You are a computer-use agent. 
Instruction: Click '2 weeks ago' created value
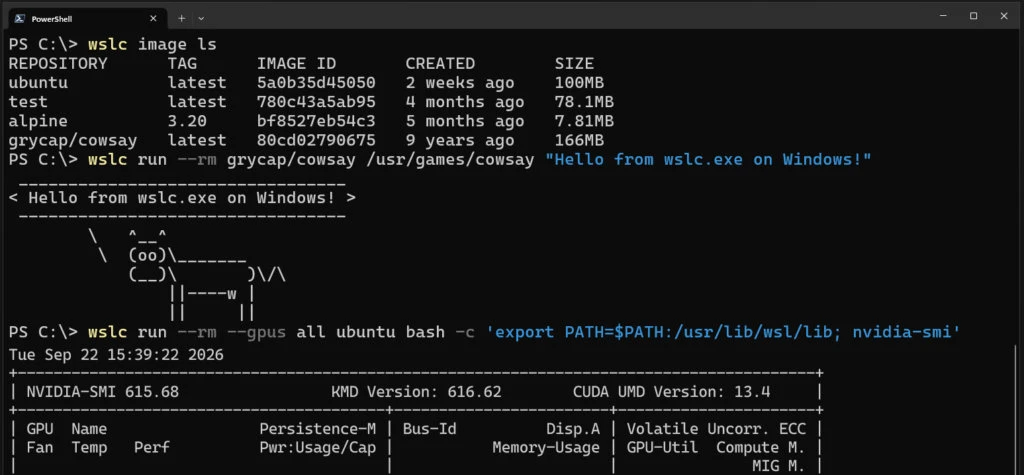[460, 83]
